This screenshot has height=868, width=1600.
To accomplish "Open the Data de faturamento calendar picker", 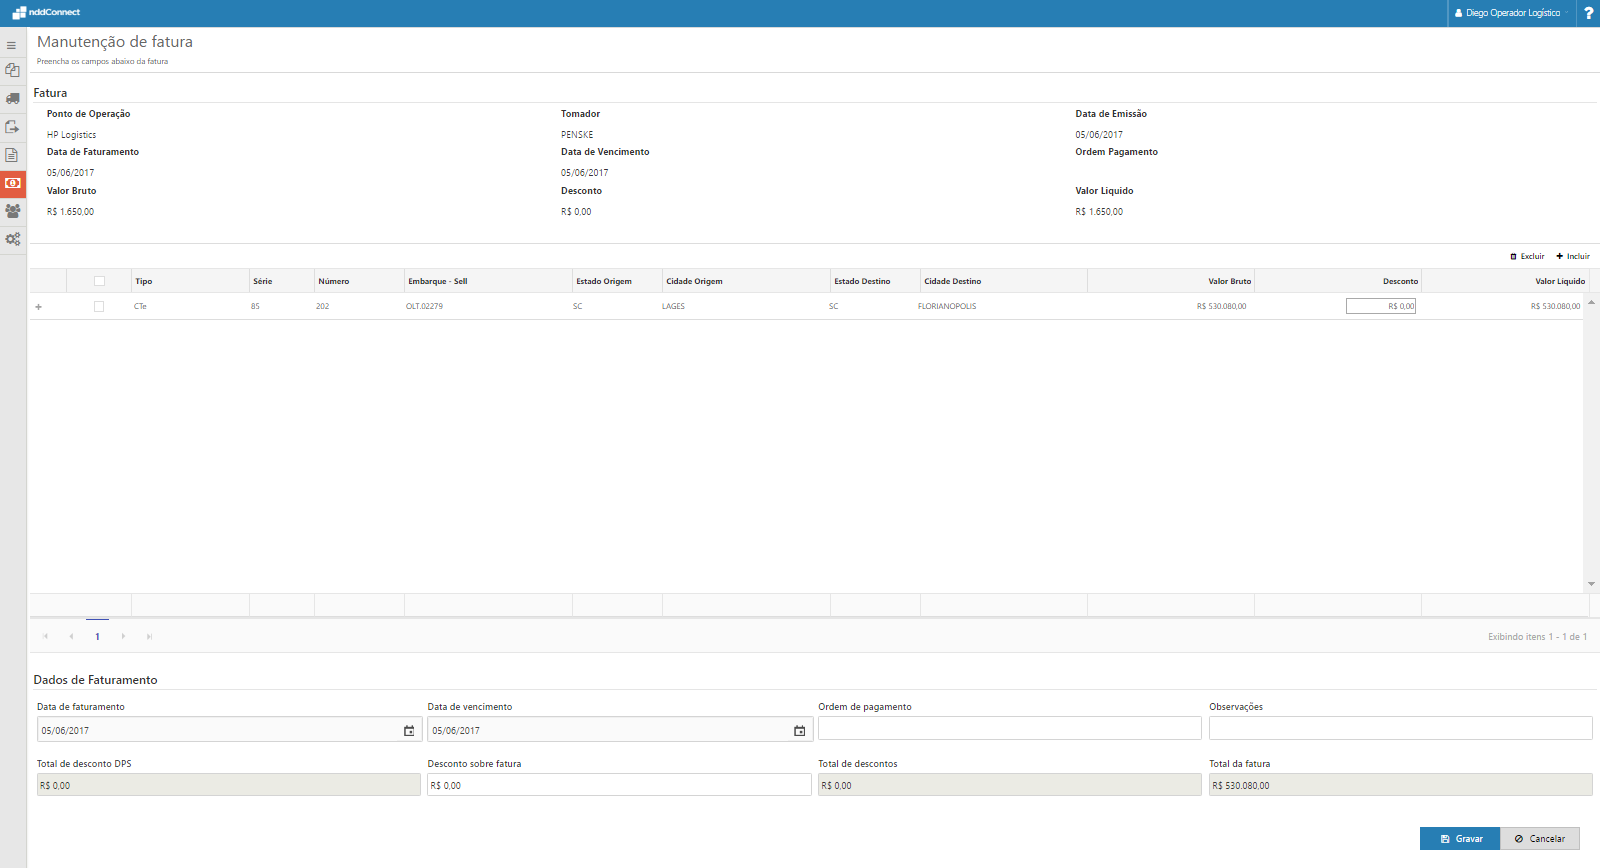I will click(408, 731).
